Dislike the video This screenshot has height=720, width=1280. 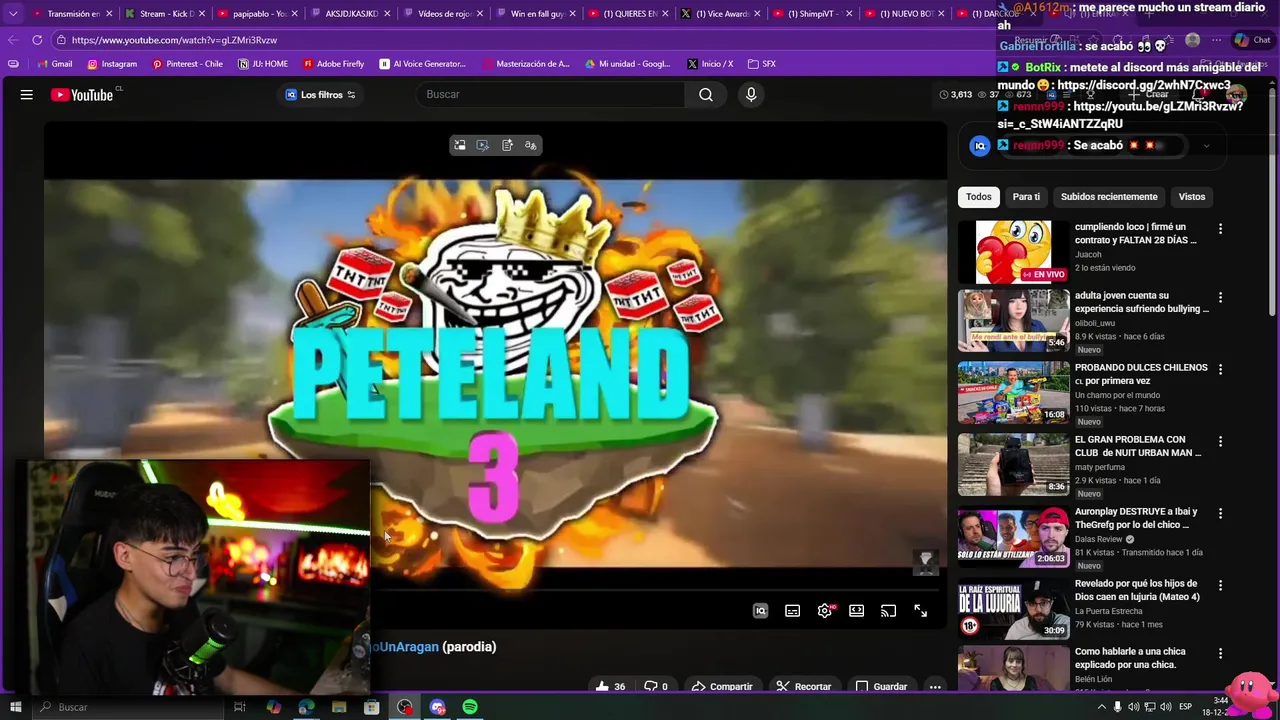pos(656,687)
